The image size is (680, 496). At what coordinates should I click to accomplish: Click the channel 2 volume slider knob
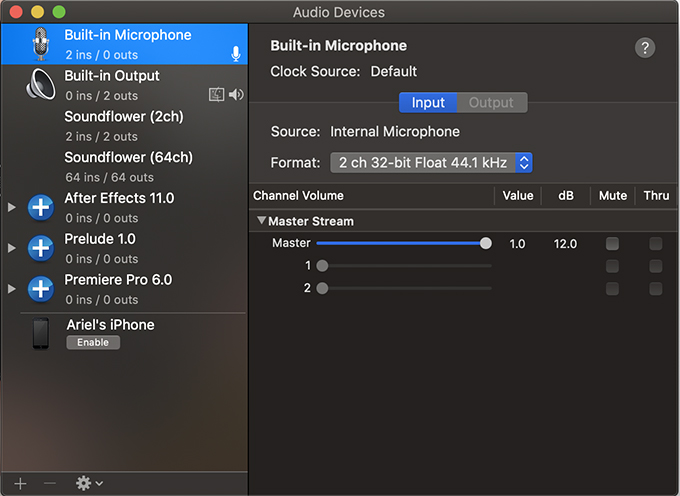tap(322, 288)
